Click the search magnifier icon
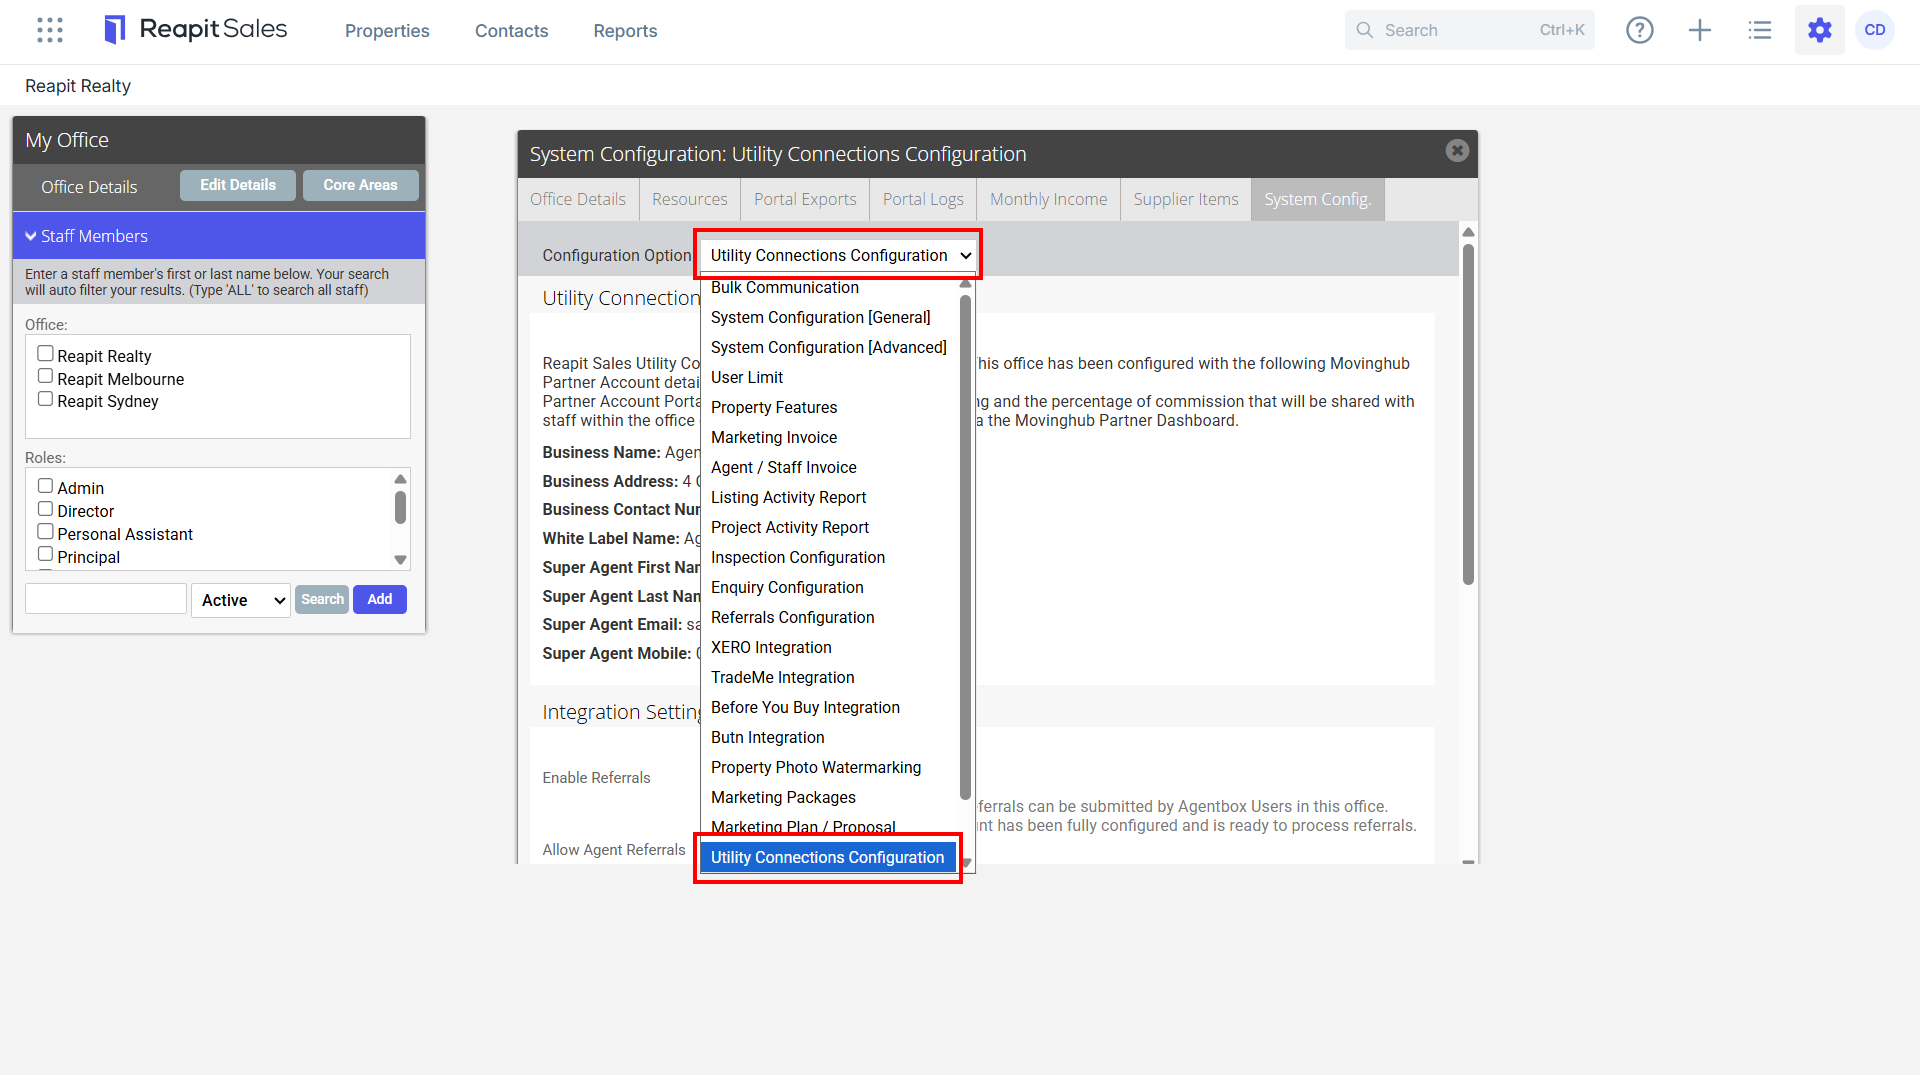1920x1080 pixels. coord(1365,30)
